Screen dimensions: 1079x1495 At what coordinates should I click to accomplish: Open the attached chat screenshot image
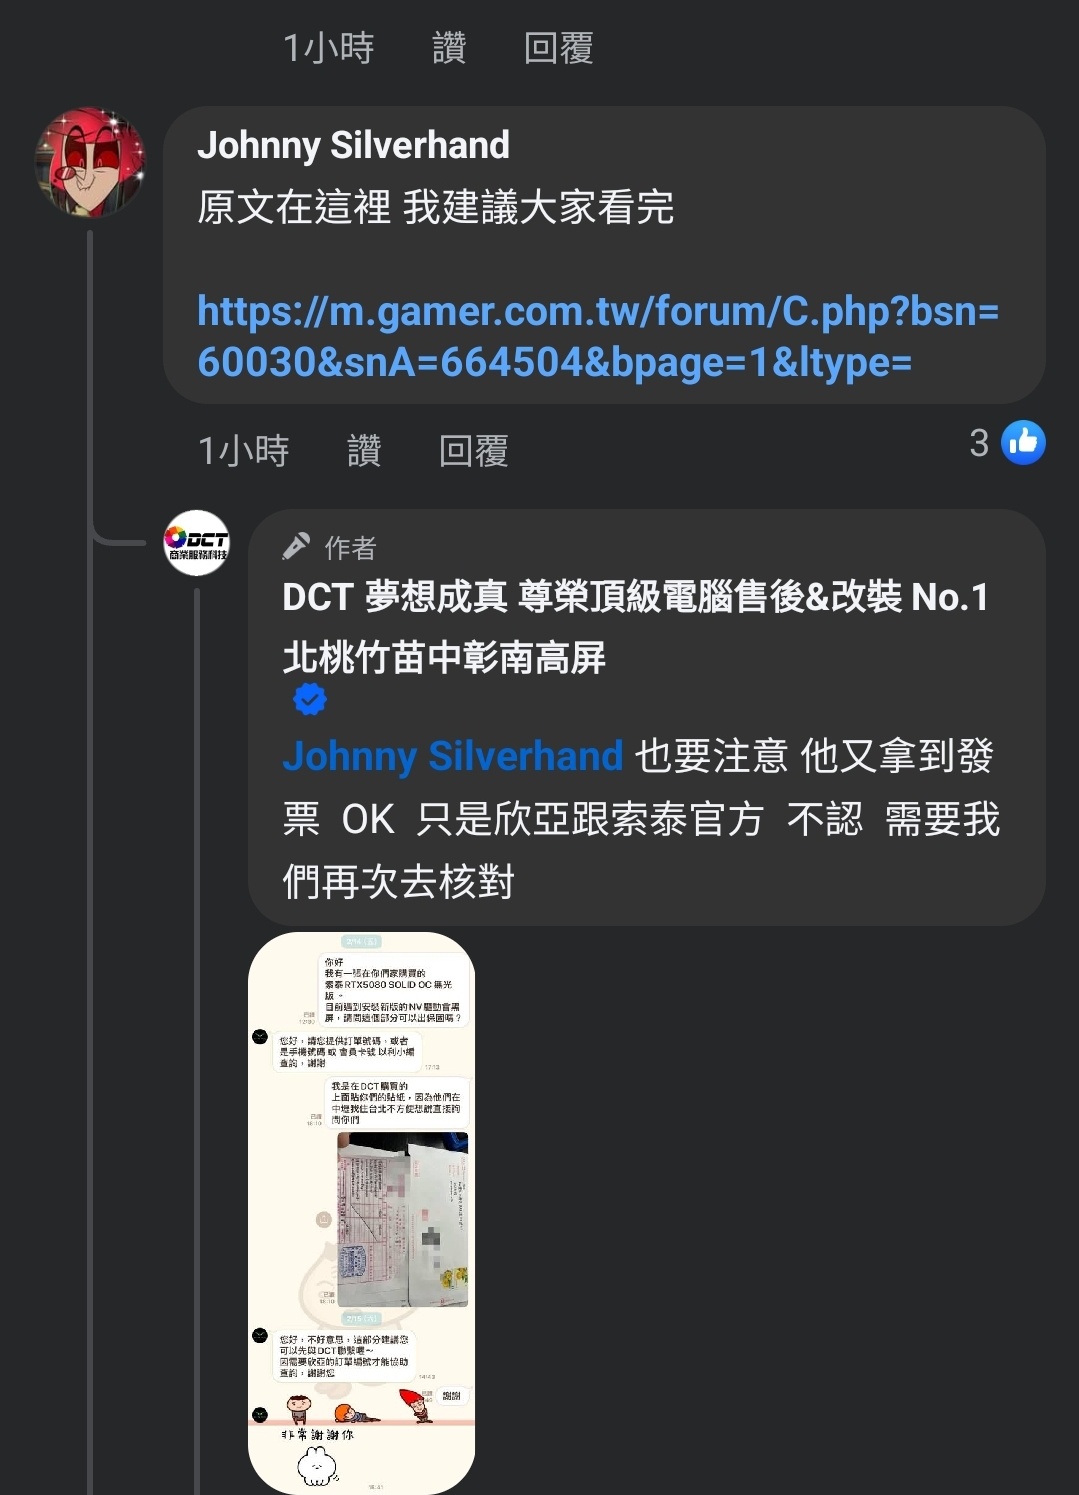pyautogui.click(x=361, y=1213)
